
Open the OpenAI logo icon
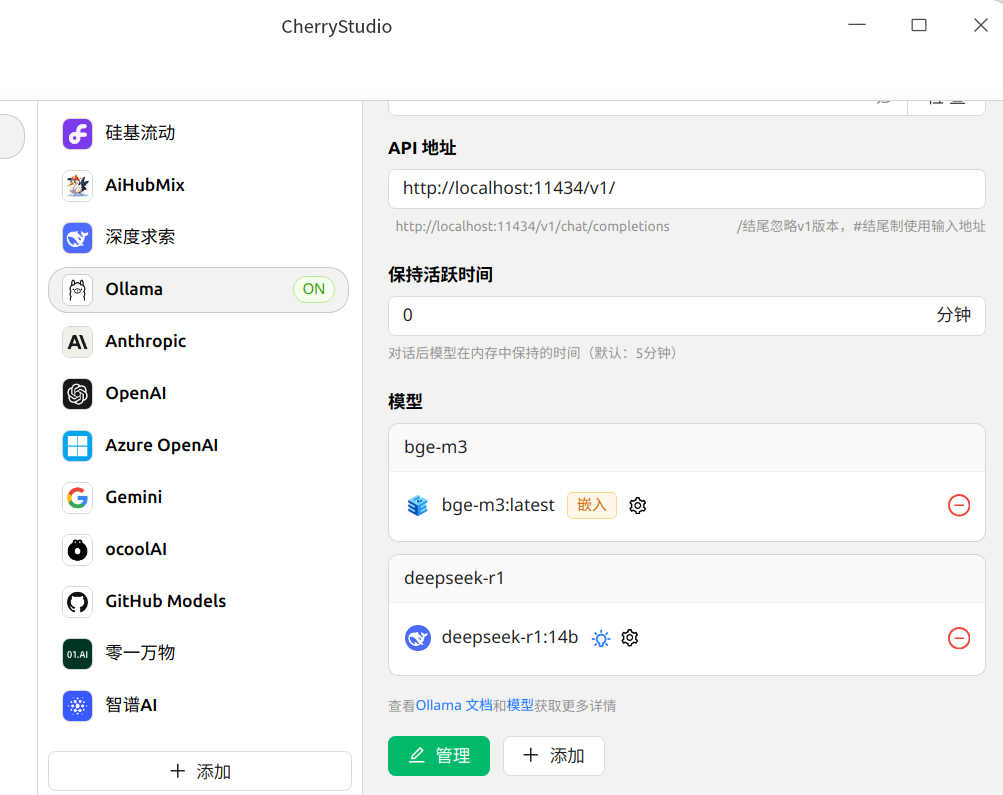pos(77,393)
